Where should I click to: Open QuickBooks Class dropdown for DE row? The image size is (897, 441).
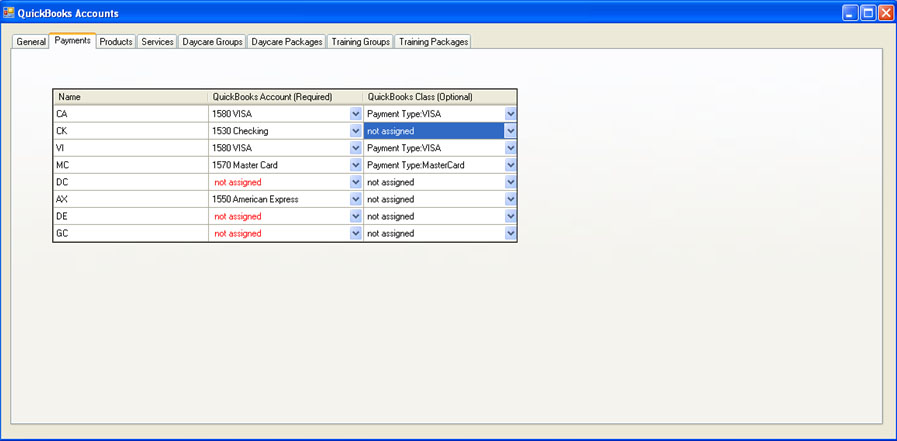click(511, 217)
